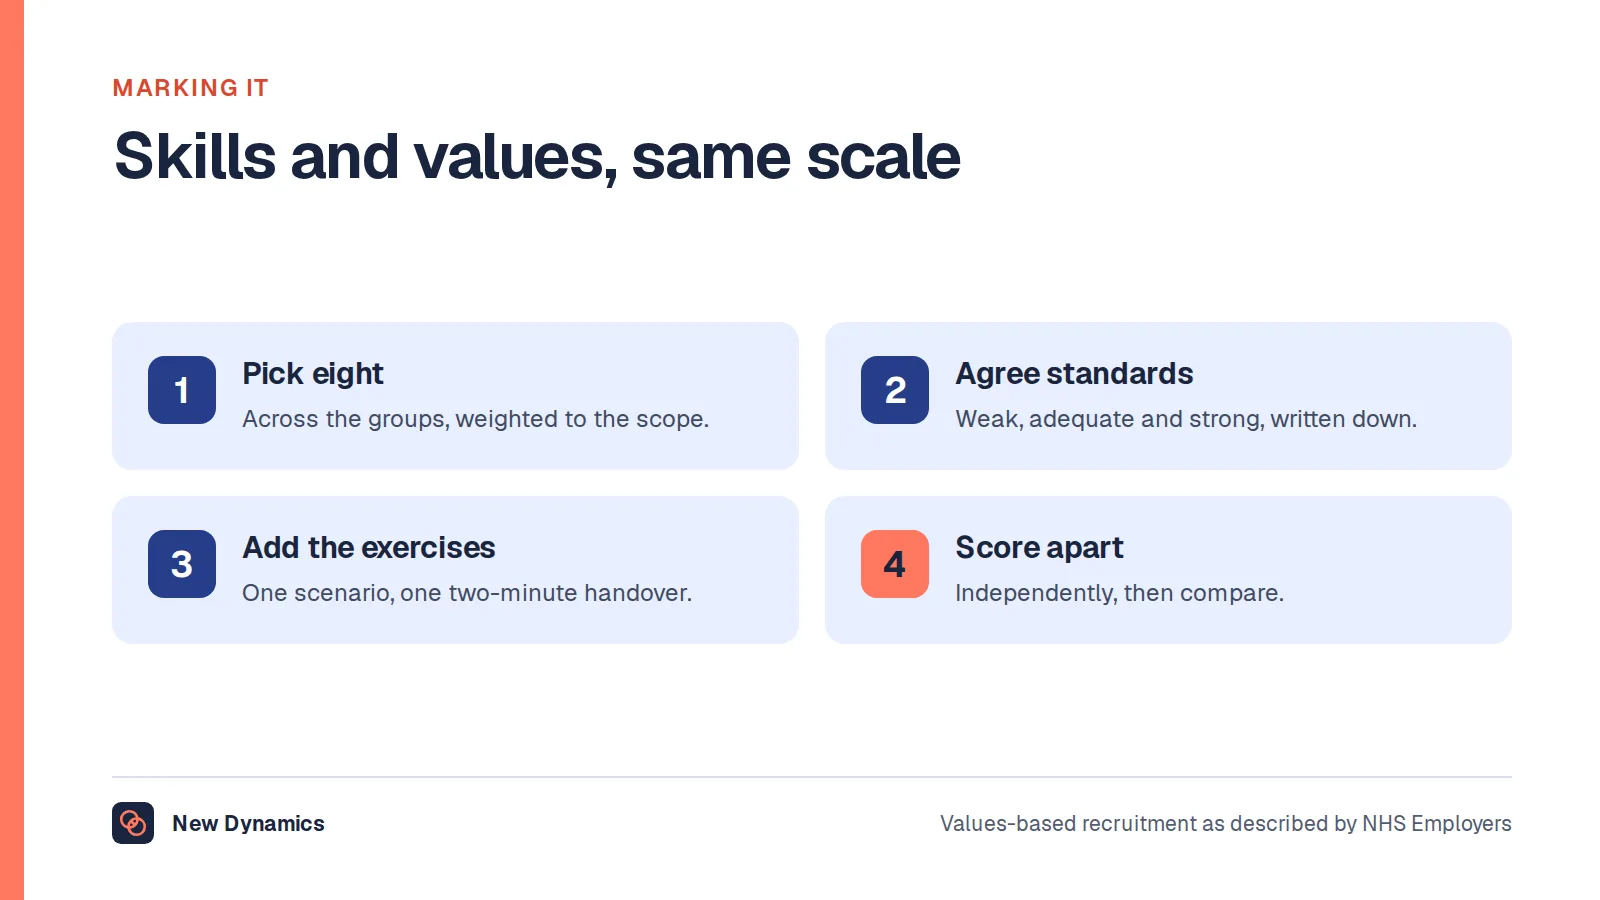Click the NHS Employers footer note

[x=1225, y=823]
